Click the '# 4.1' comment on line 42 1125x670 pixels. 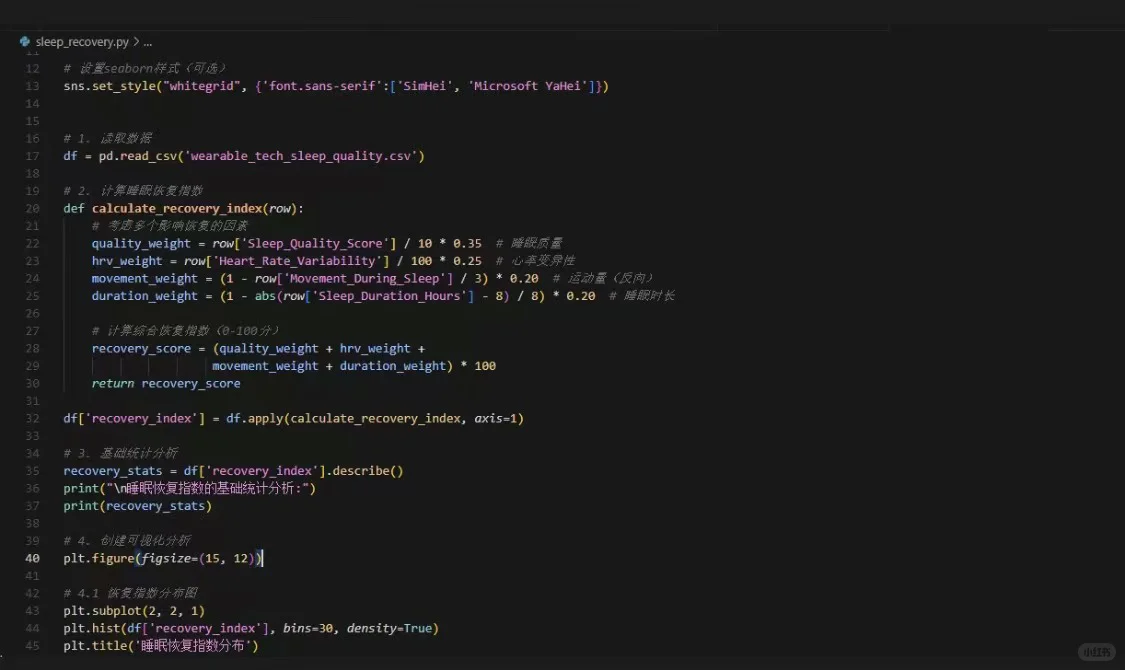(131, 593)
